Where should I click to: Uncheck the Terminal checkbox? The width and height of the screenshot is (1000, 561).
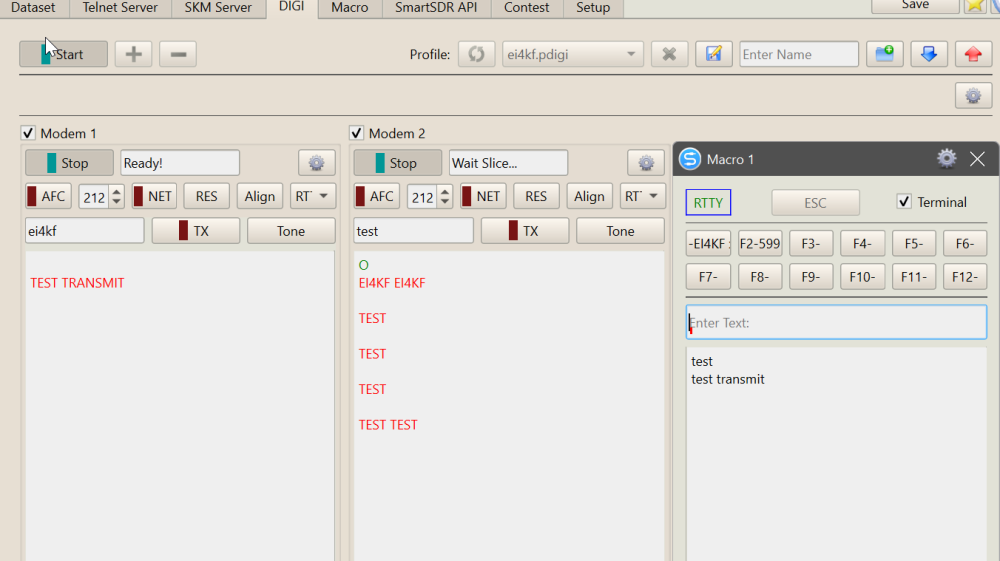[x=904, y=202]
